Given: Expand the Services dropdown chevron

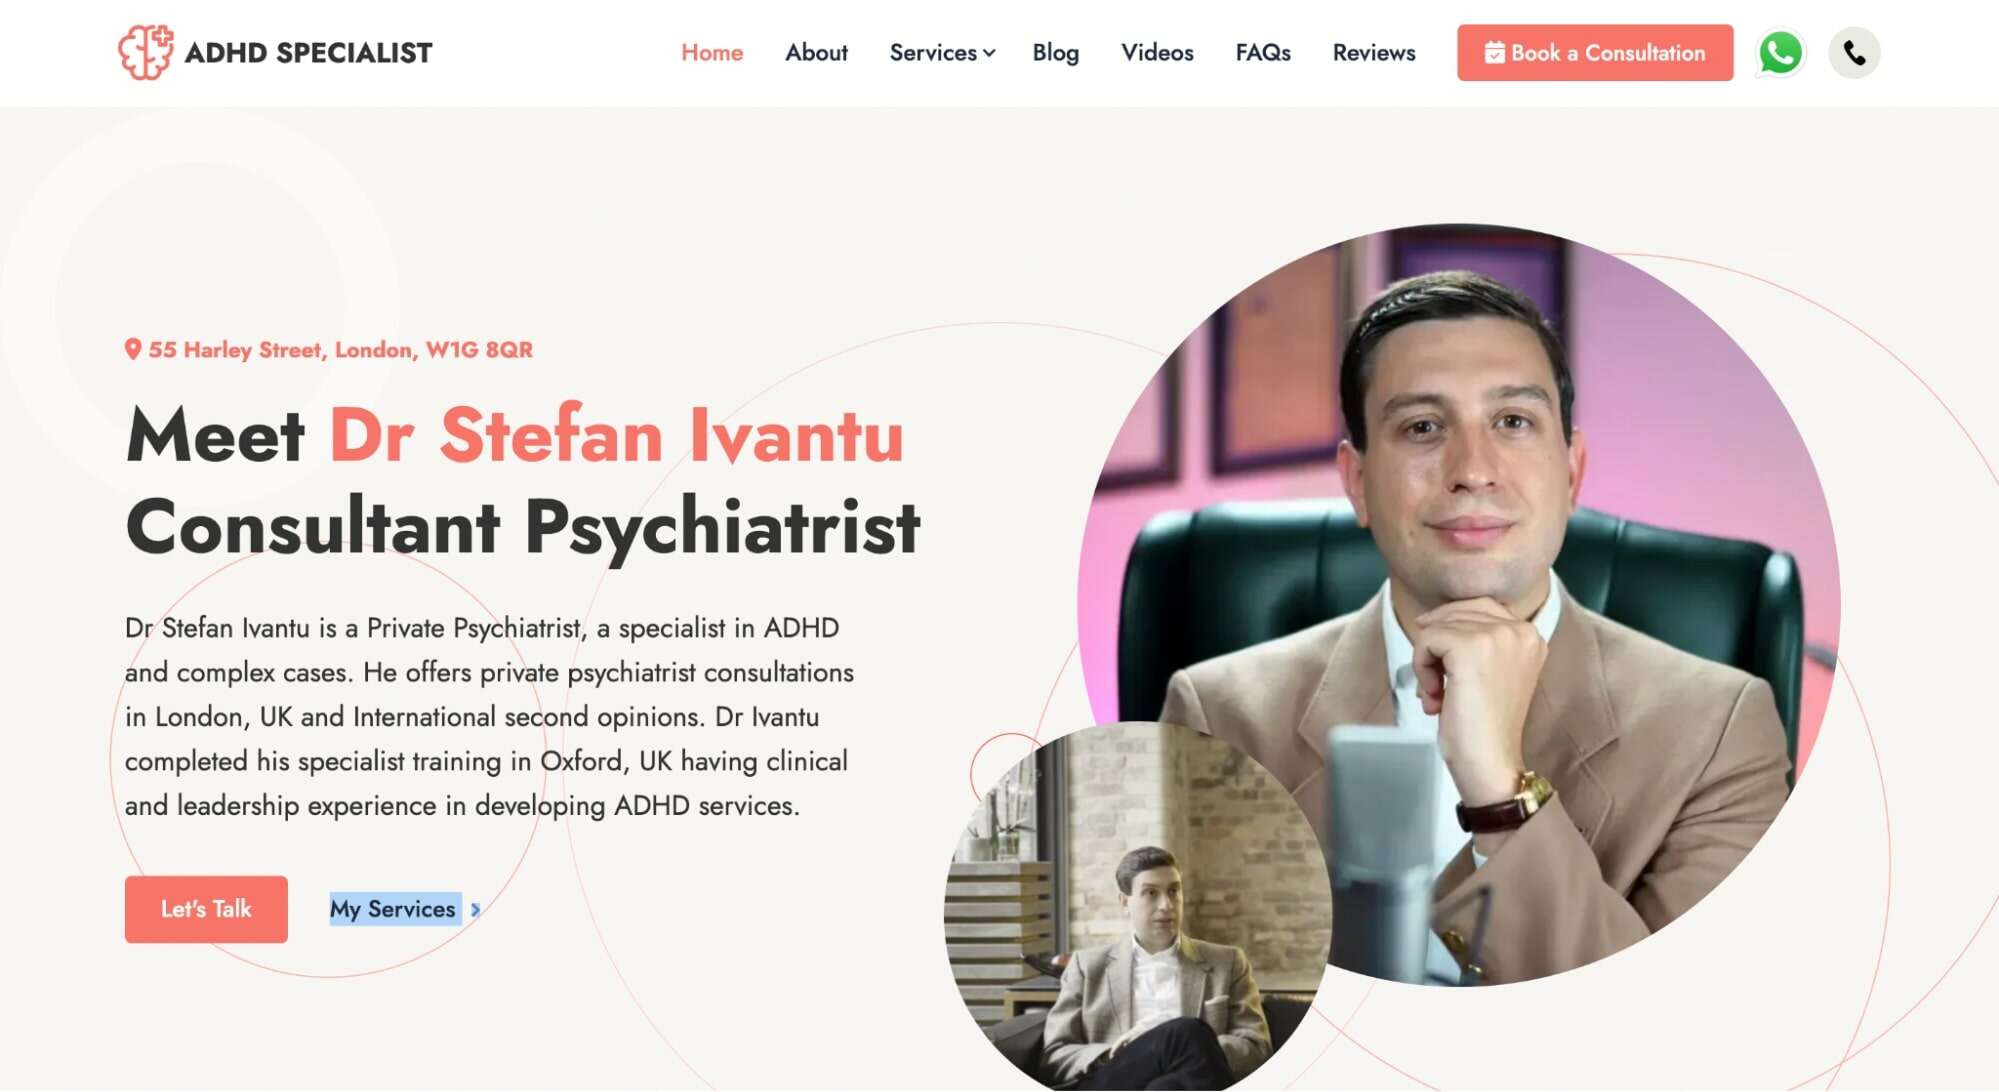Looking at the screenshot, I should pos(989,53).
